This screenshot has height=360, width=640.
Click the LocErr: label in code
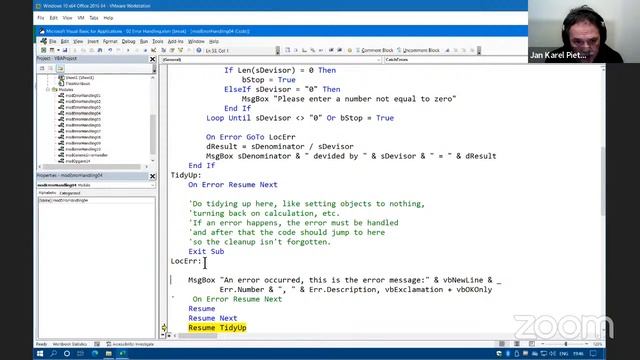(x=186, y=261)
